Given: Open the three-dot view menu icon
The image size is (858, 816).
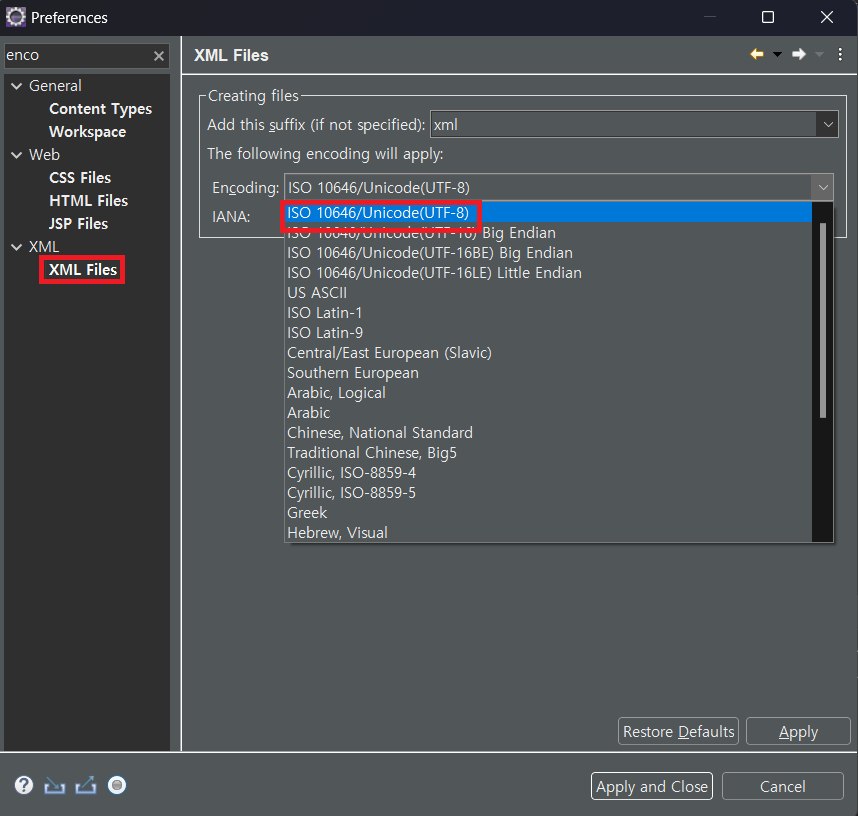Looking at the screenshot, I should tap(840, 54).
